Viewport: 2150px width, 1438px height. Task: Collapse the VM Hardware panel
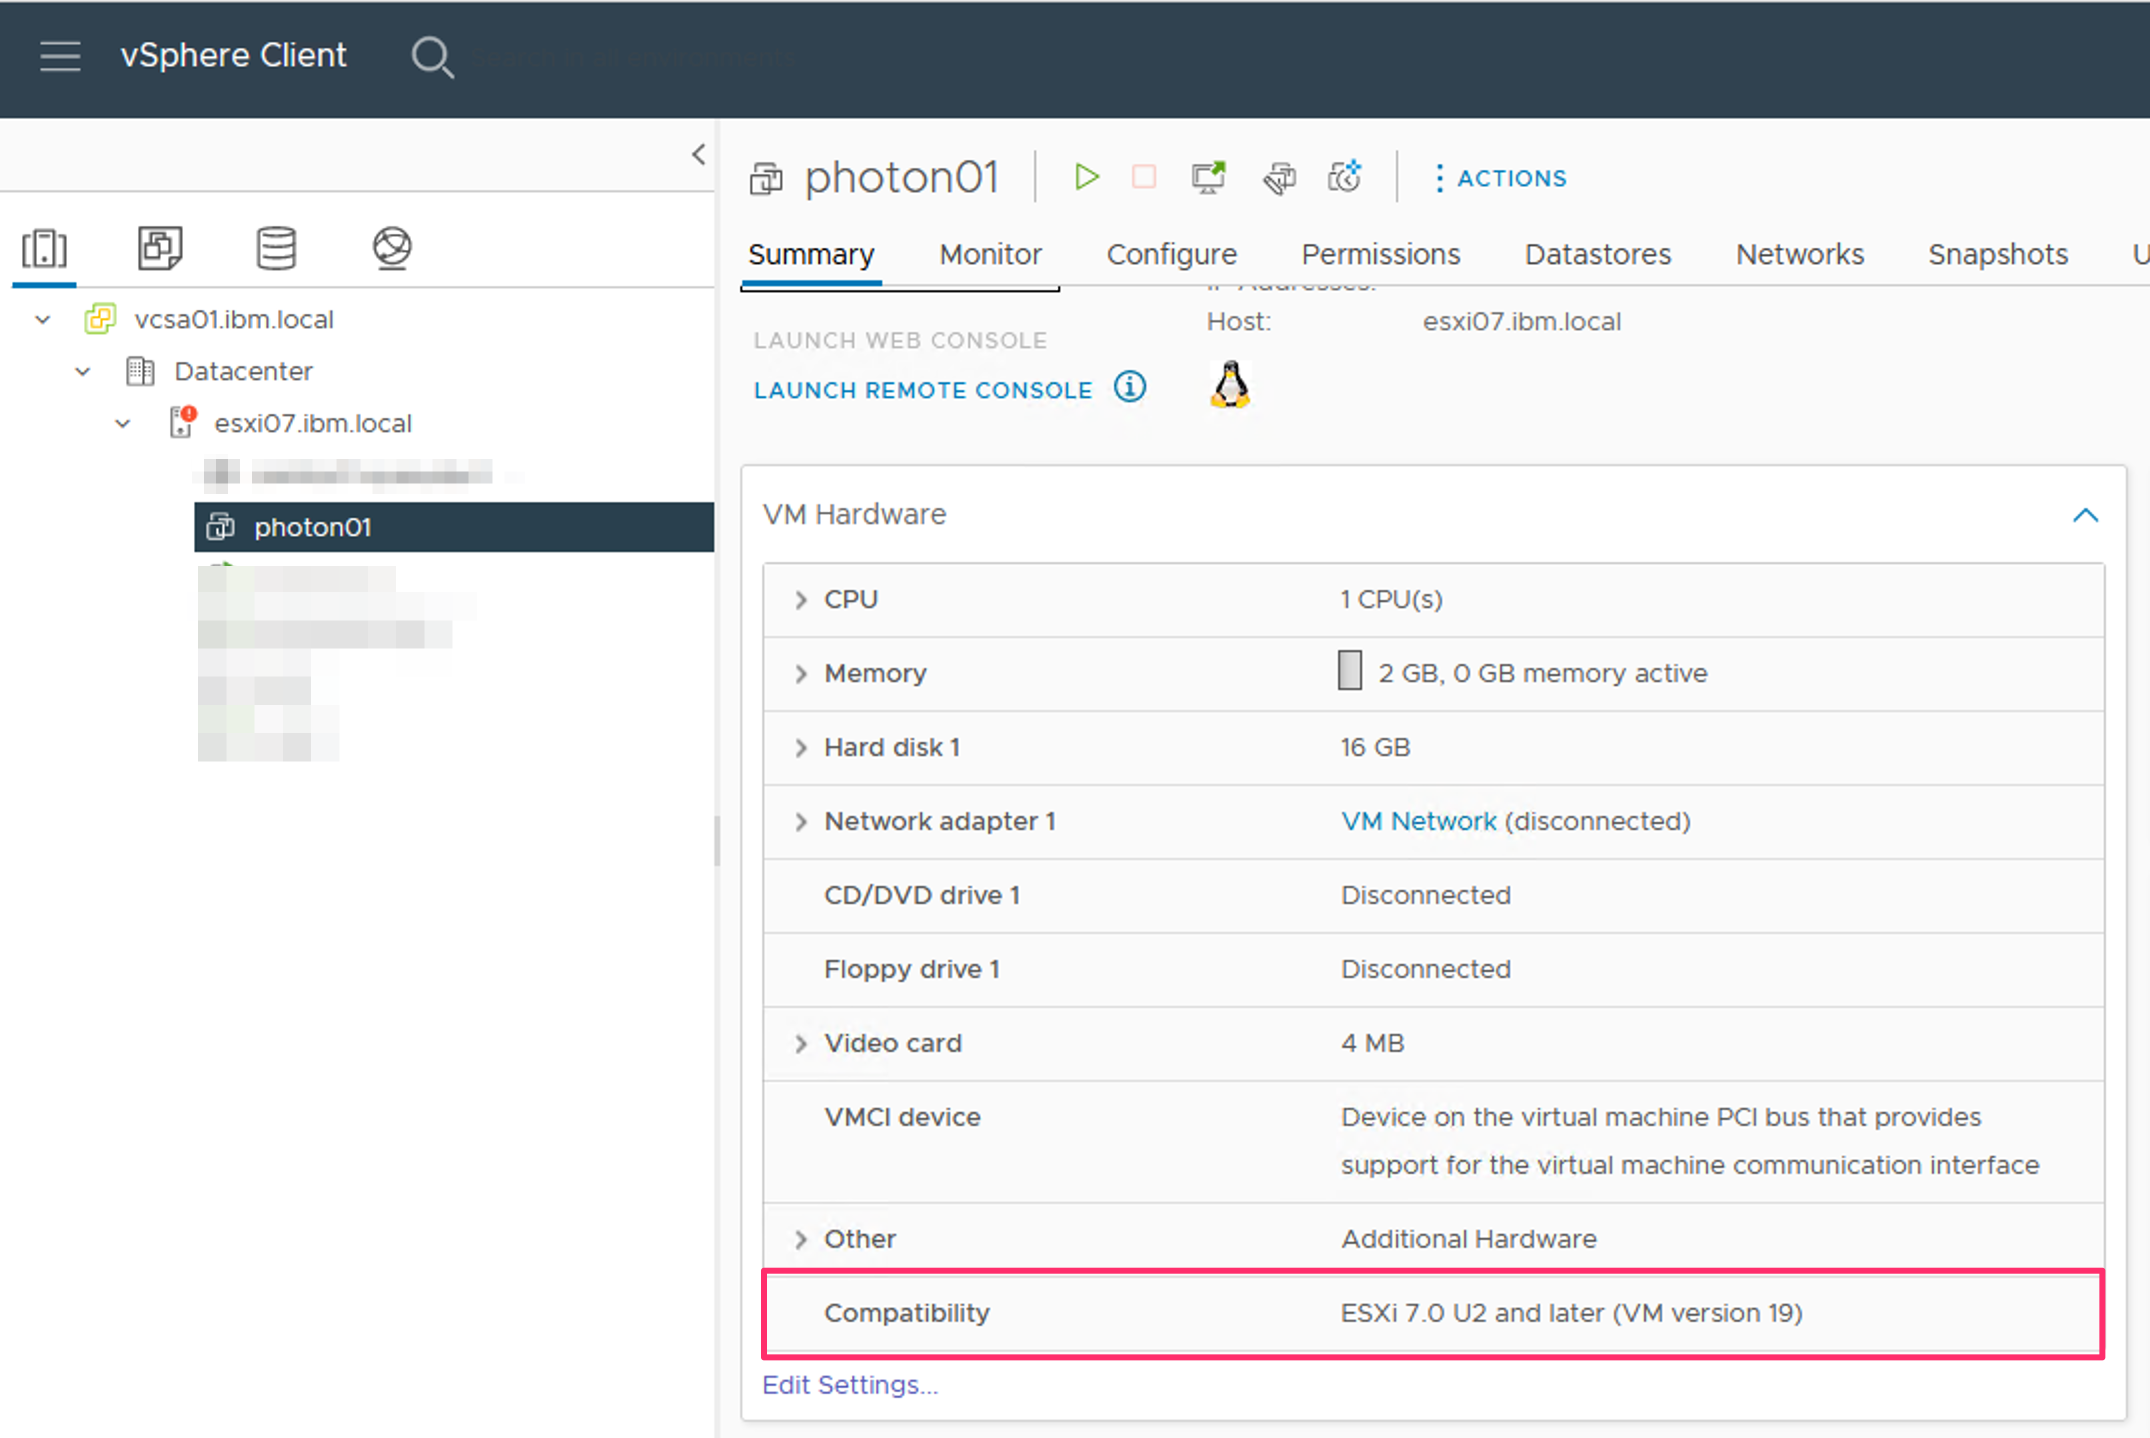(2086, 514)
